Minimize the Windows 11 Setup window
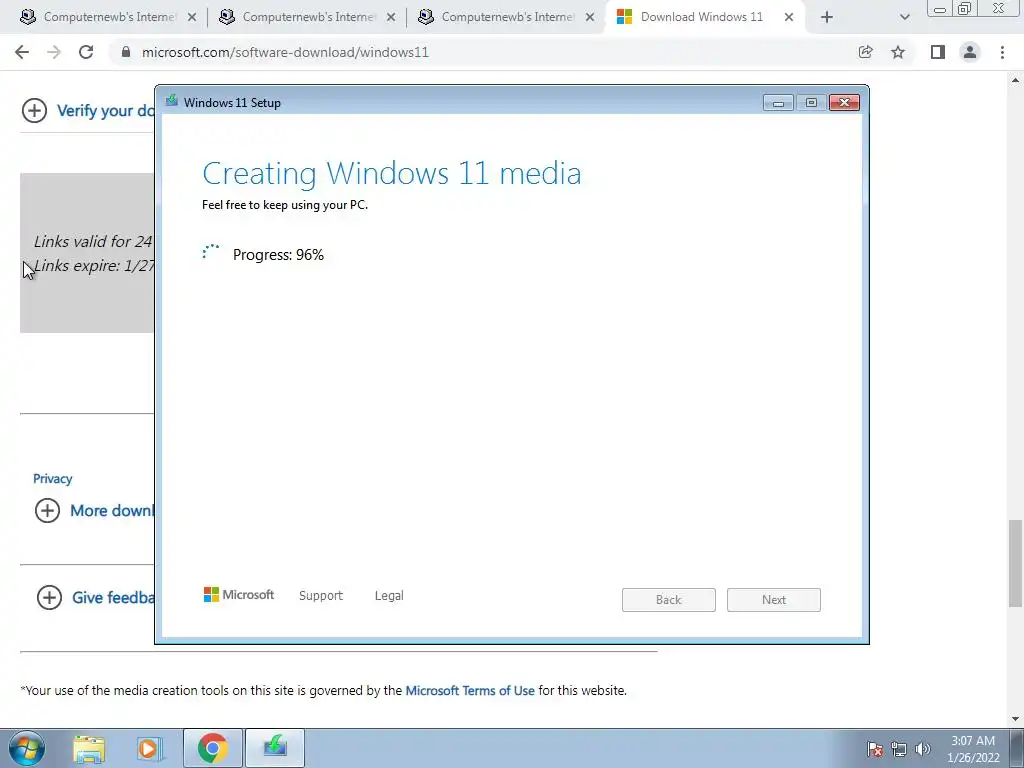 coord(778,103)
